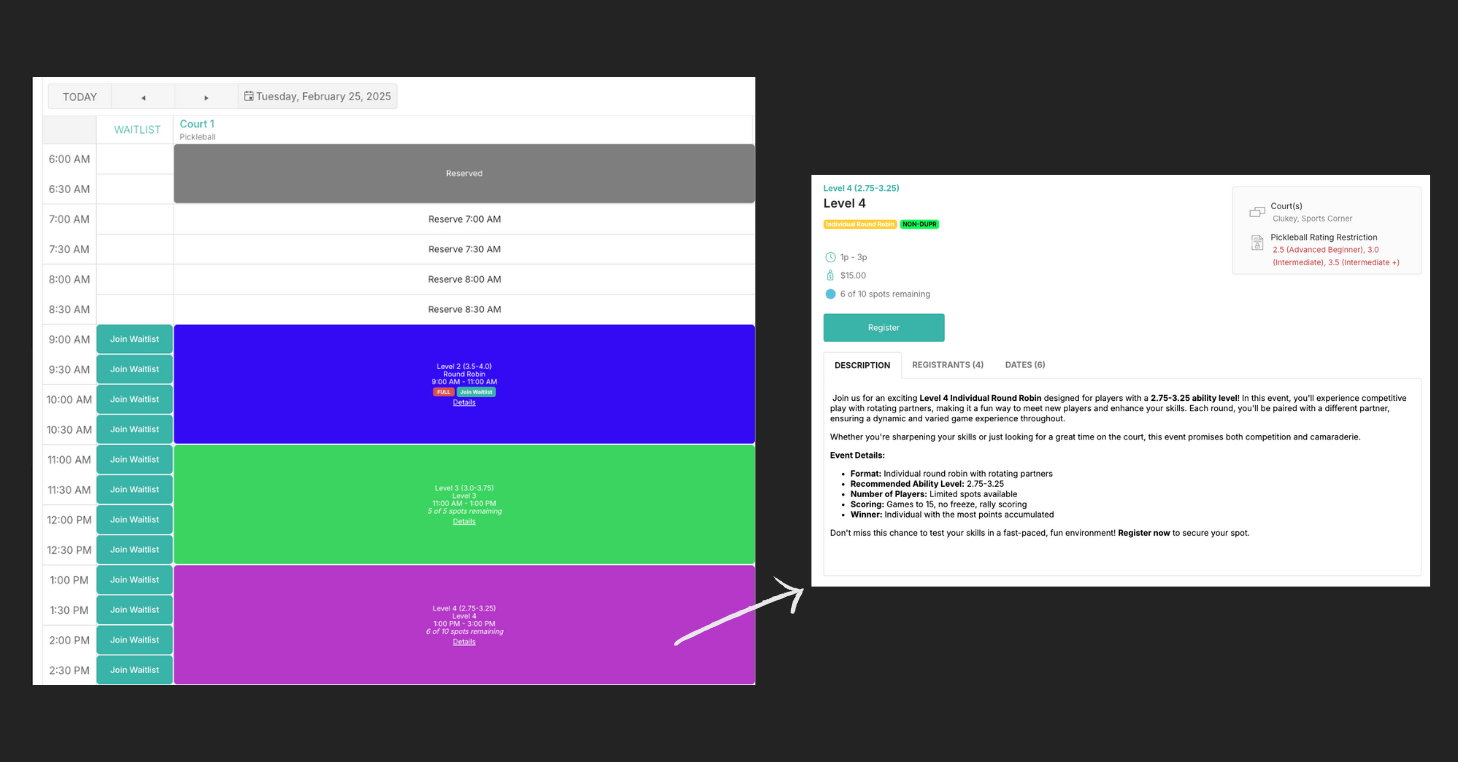The image size is (1458, 762).
Task: Click Join Waitlist badge inside Level 2 event
Action: (x=476, y=392)
